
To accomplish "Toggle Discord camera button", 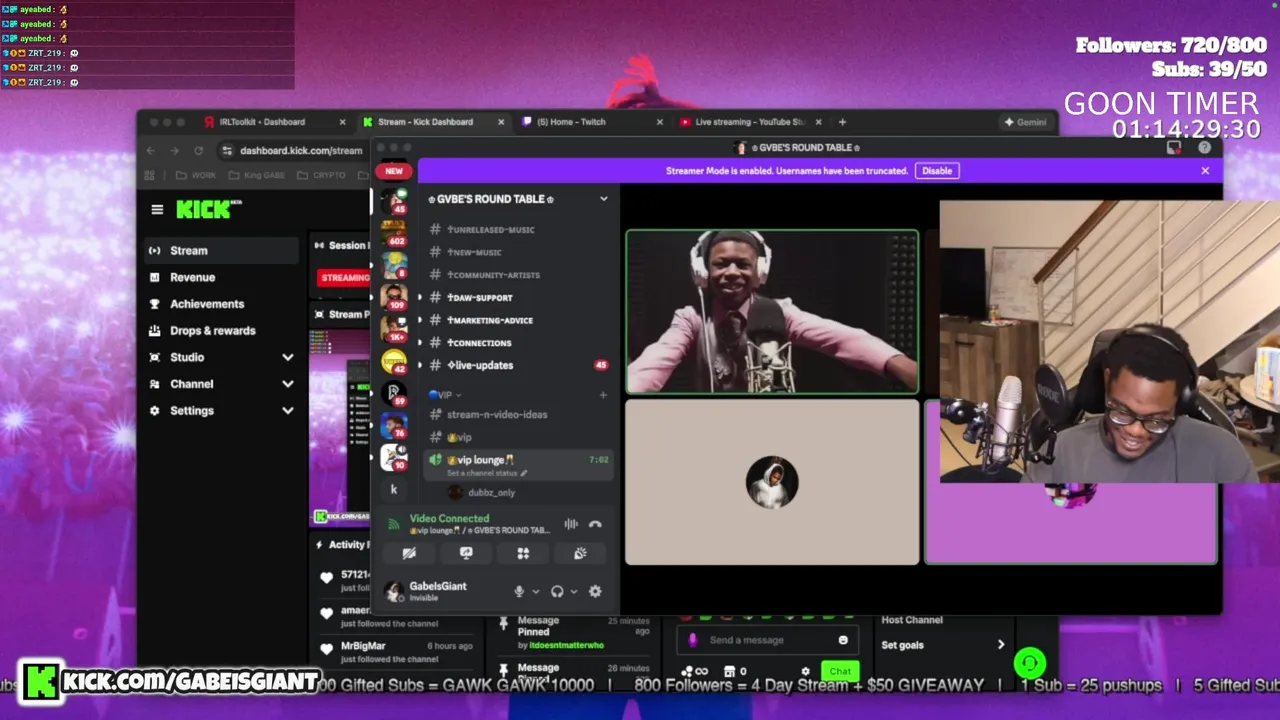I will tap(409, 553).
